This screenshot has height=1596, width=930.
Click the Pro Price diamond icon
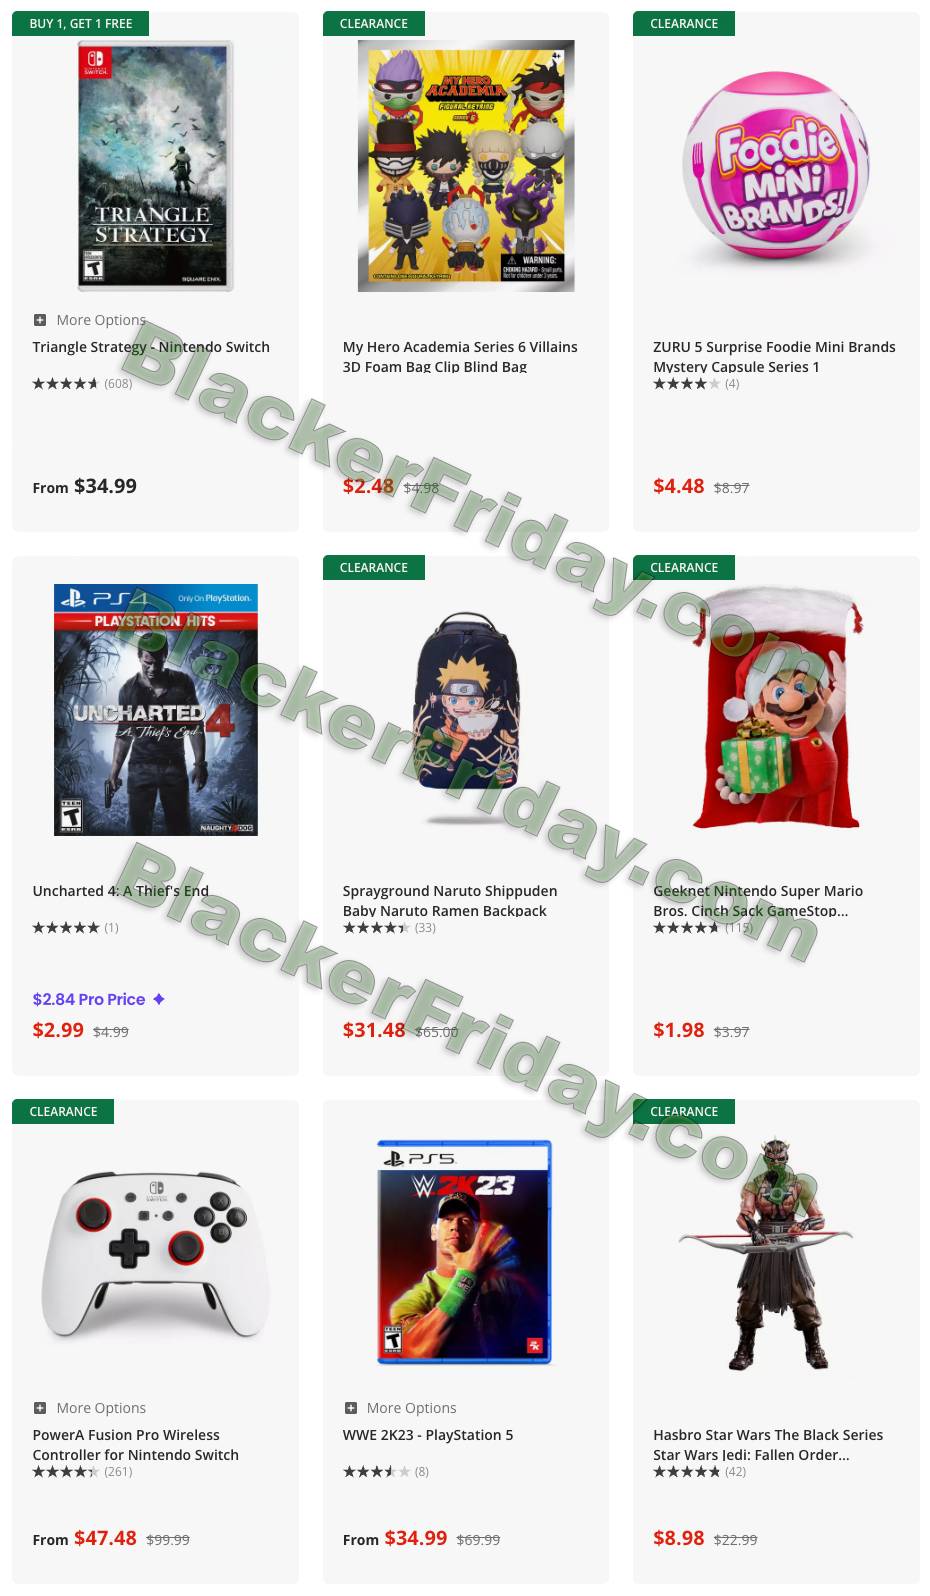point(159,999)
